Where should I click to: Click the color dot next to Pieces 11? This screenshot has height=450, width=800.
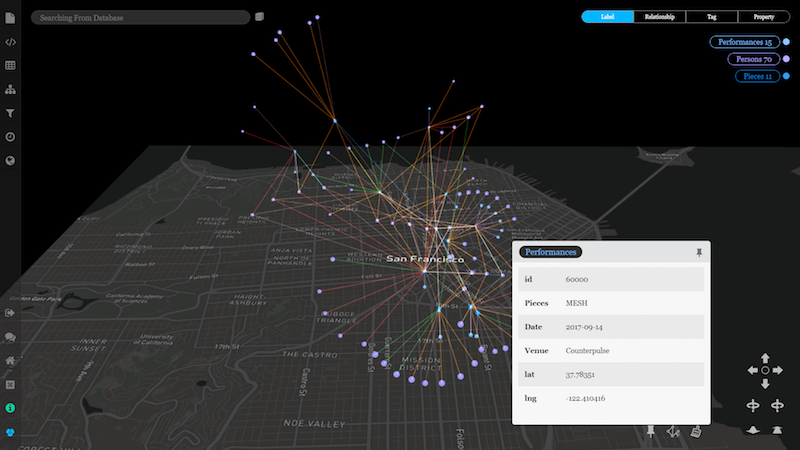[x=786, y=76]
